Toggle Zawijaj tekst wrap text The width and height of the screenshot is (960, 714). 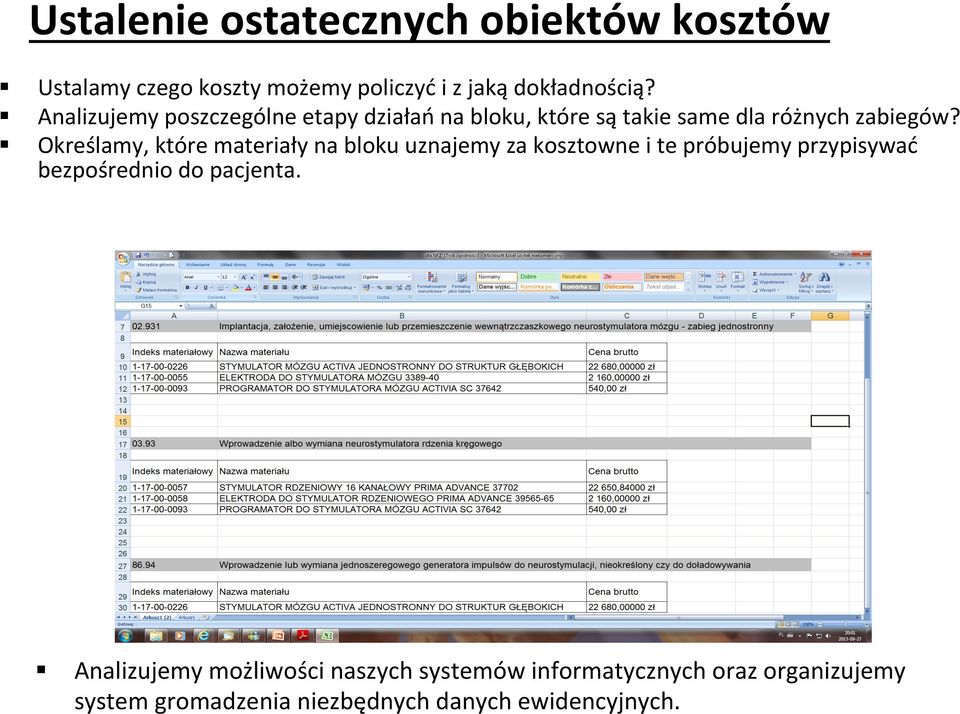[328, 277]
